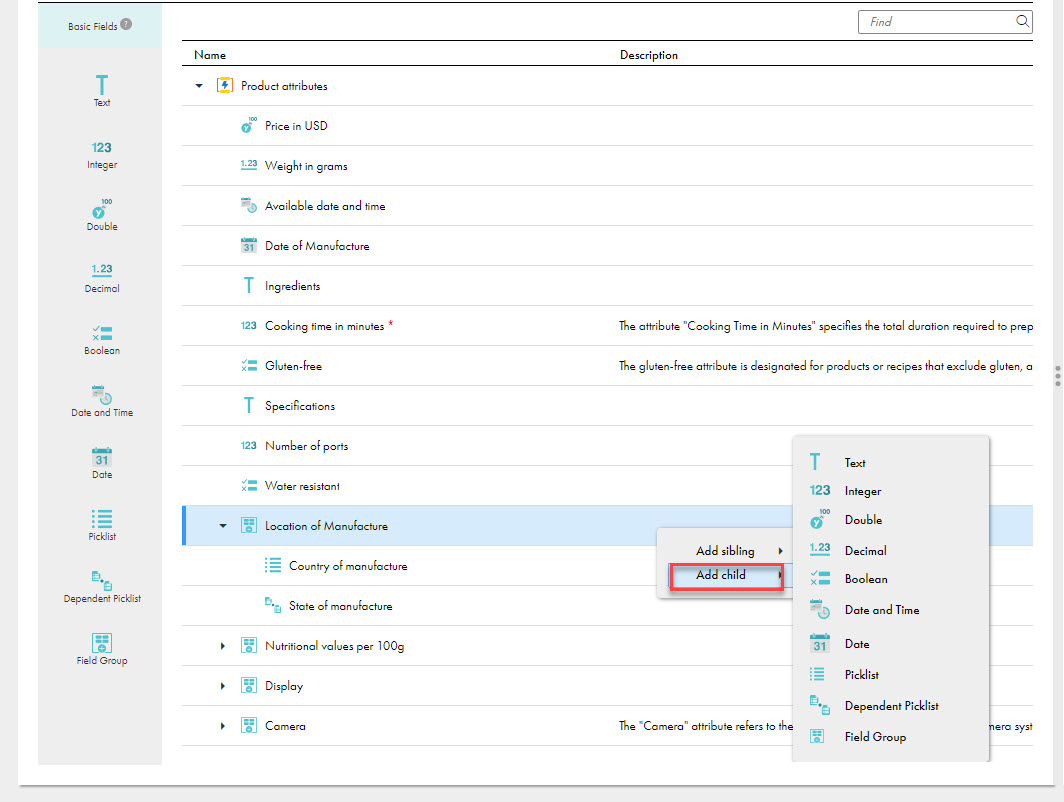Image resolution: width=1064 pixels, height=802 pixels.
Task: Click the calendar icon beside Date of Manufacture
Action: coord(248,245)
